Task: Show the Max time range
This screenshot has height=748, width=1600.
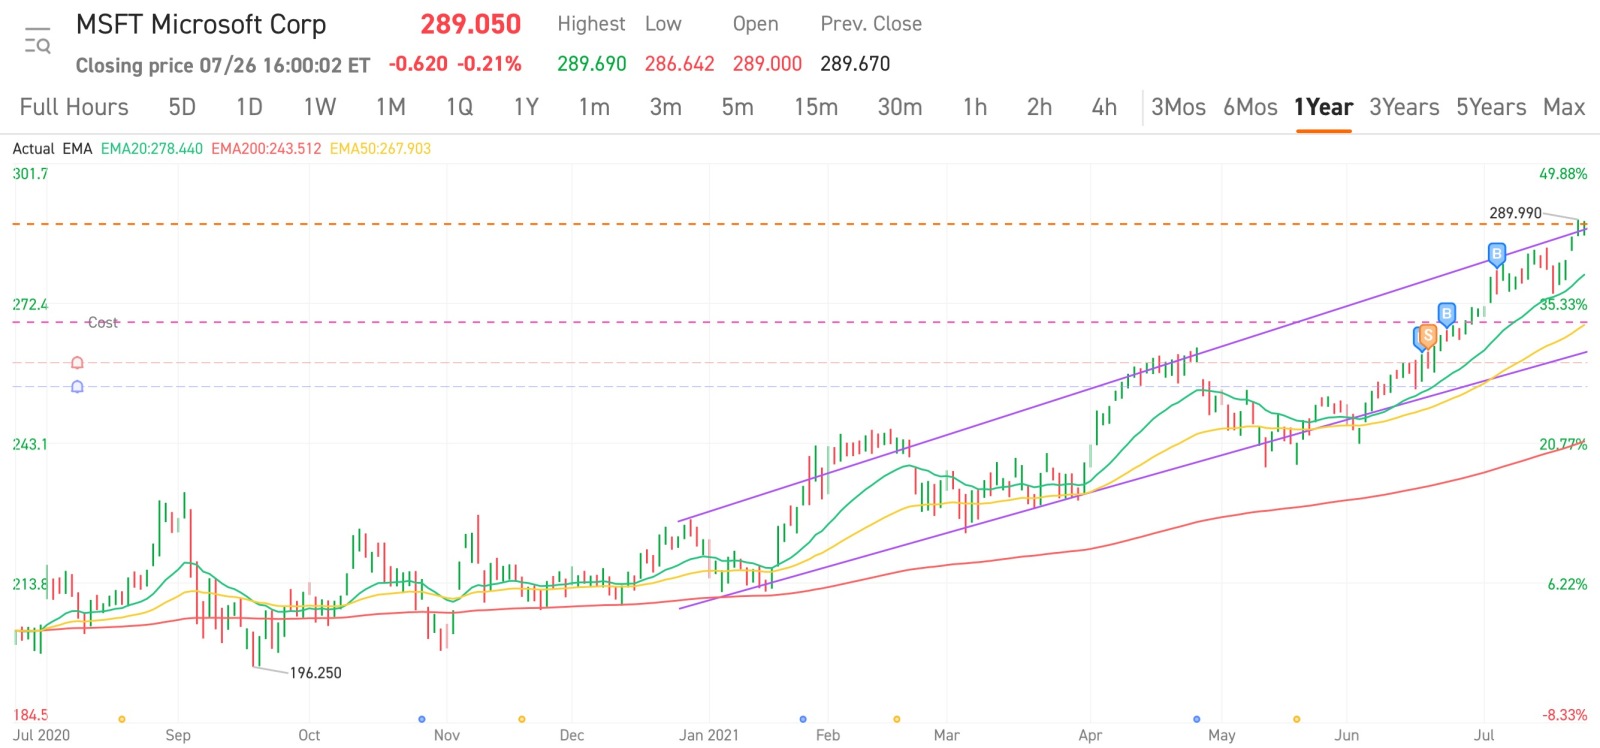Action: click(1564, 107)
